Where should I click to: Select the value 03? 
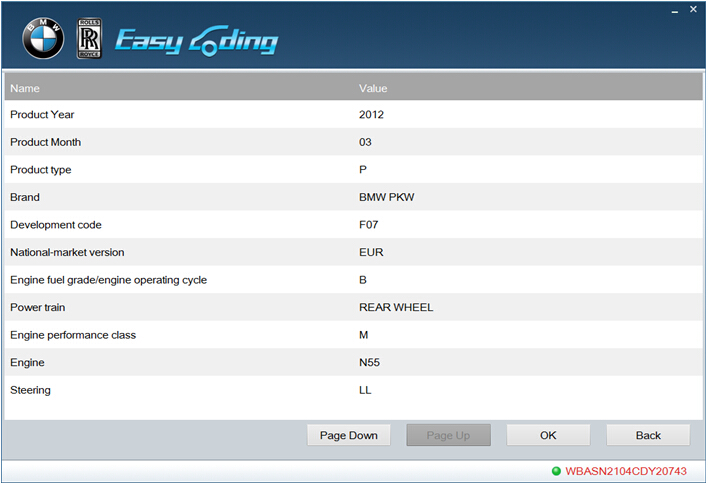[365, 142]
